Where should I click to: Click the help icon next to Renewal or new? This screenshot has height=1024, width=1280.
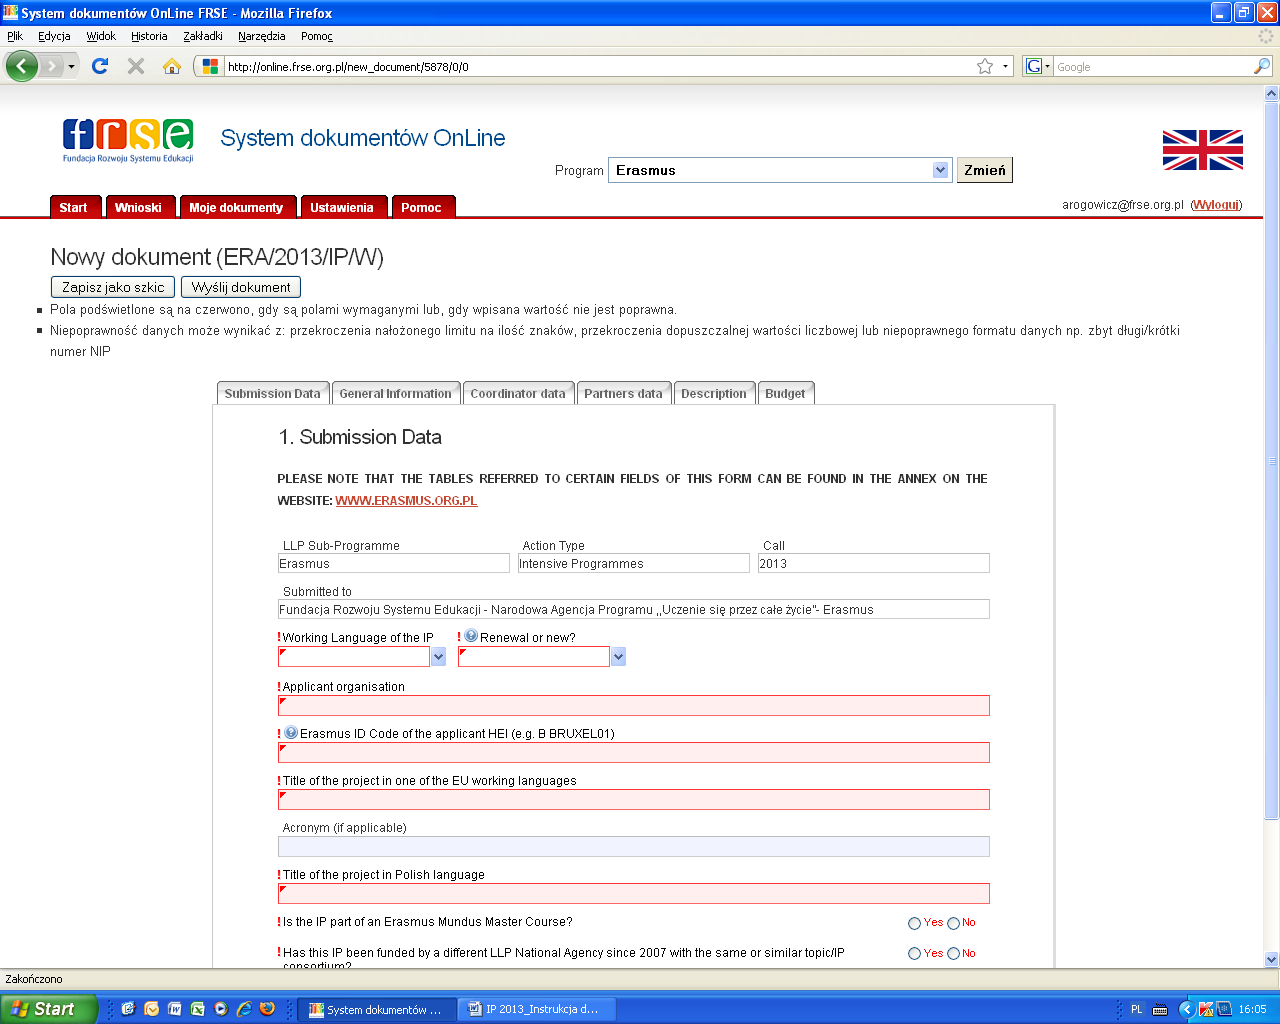471,636
